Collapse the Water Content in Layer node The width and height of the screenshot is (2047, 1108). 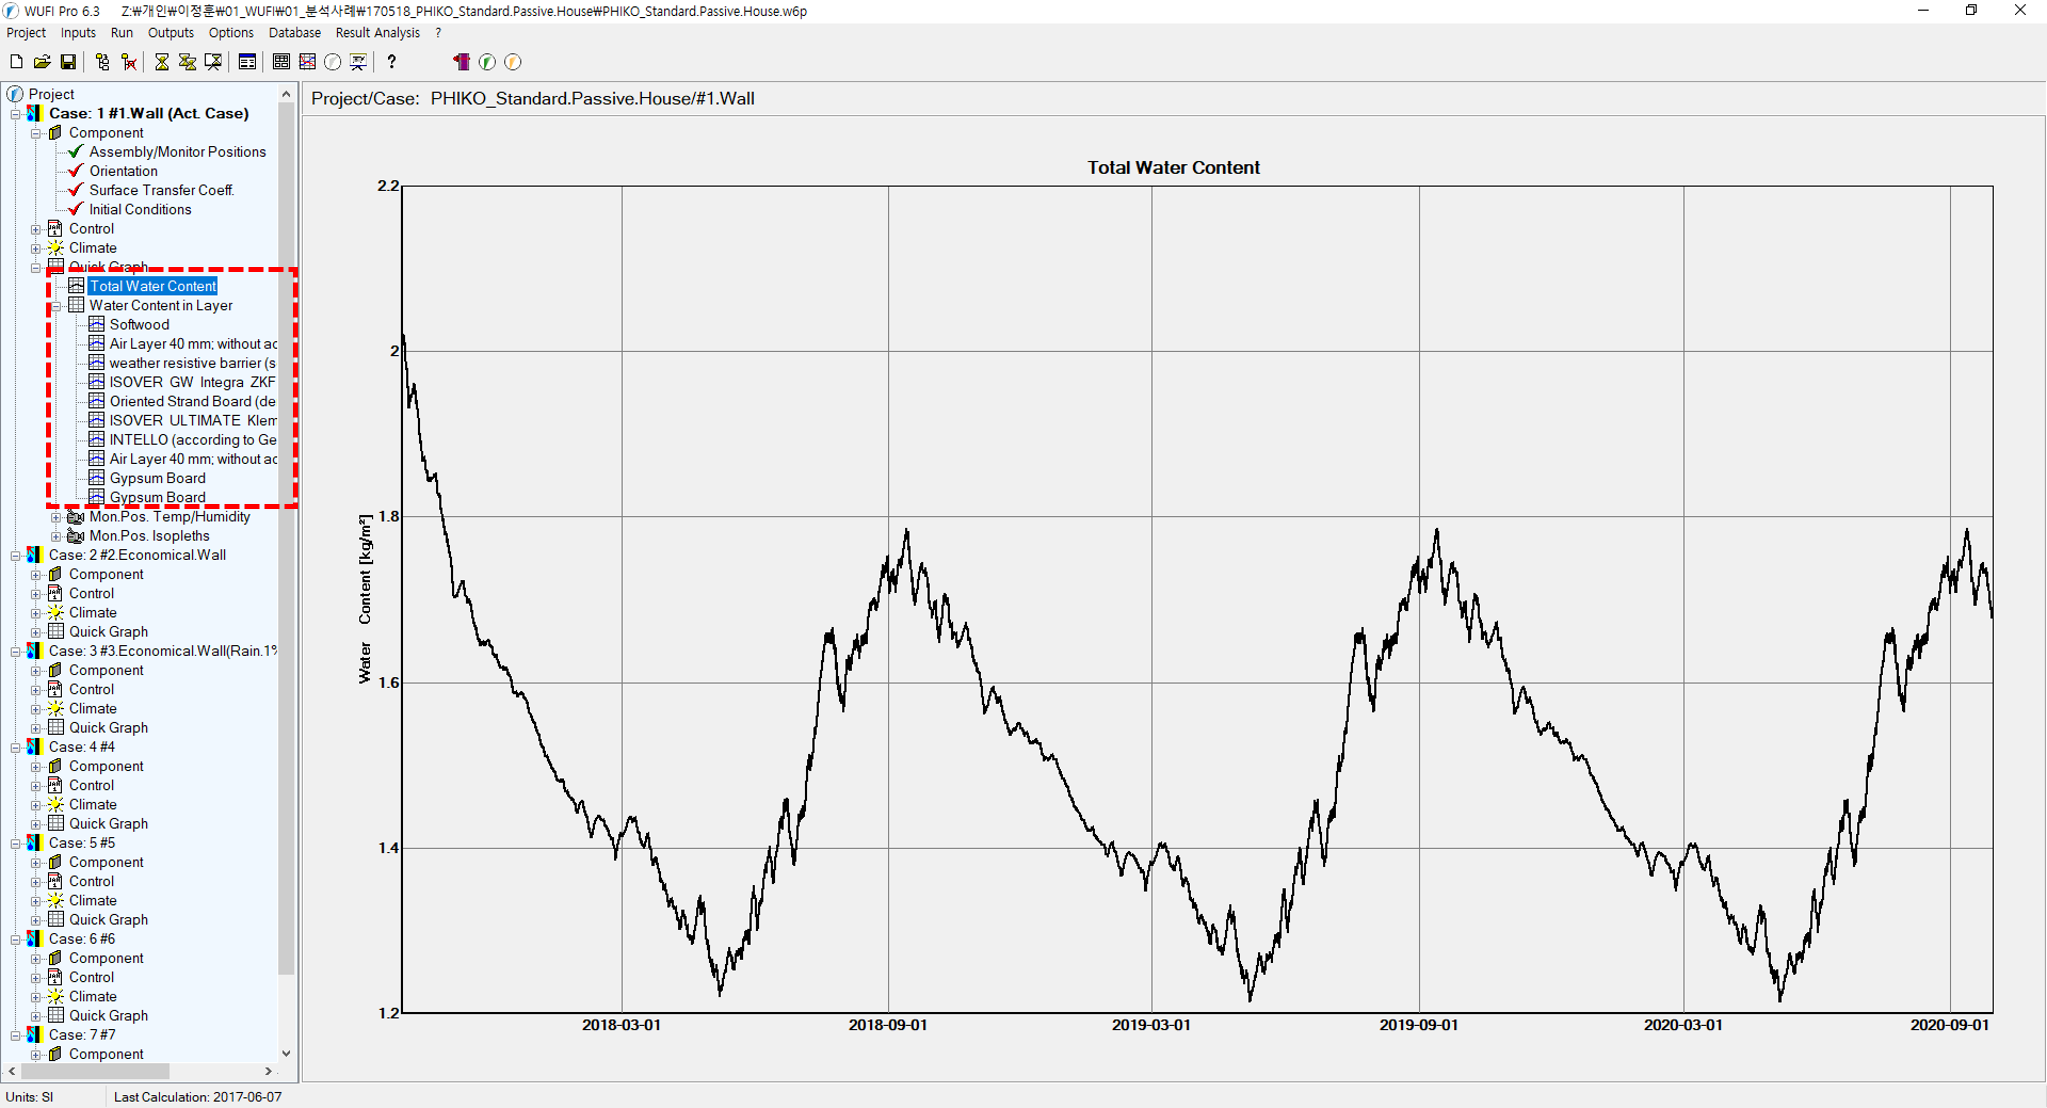click(57, 306)
